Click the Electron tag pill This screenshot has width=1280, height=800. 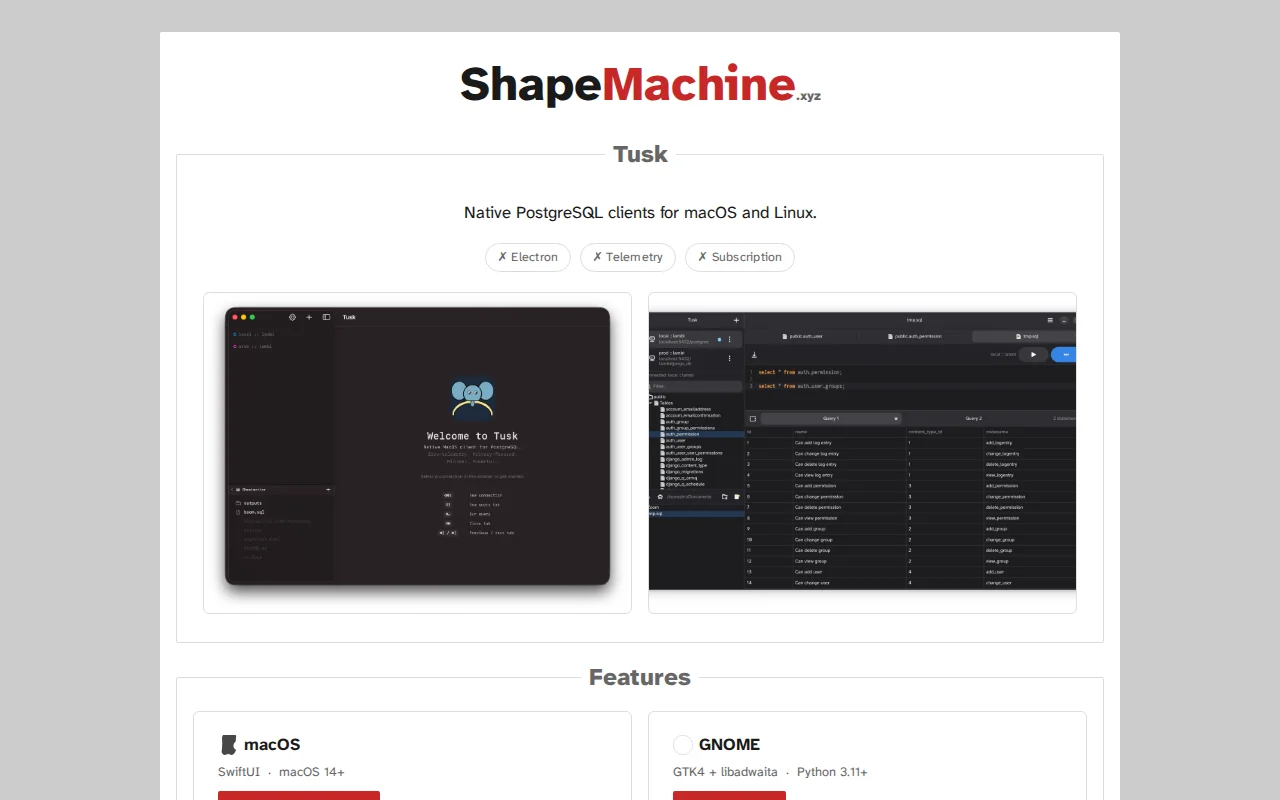pos(528,257)
